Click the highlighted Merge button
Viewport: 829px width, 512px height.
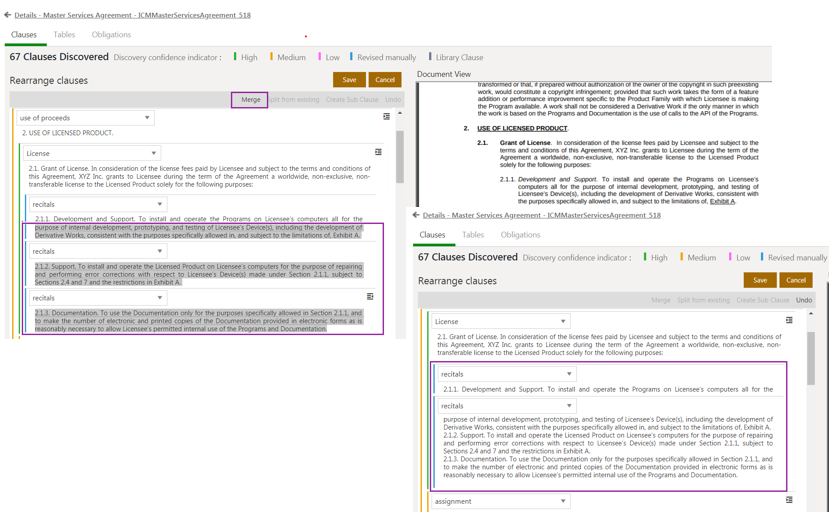click(250, 99)
